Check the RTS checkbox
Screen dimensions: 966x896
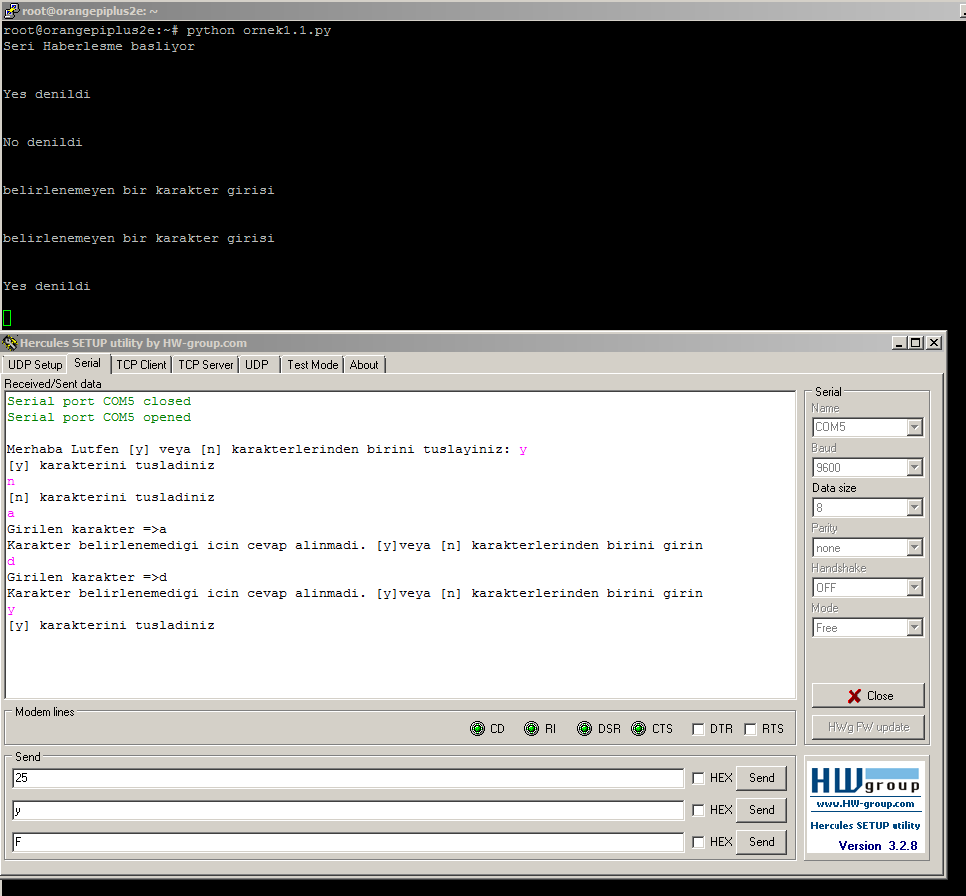751,728
